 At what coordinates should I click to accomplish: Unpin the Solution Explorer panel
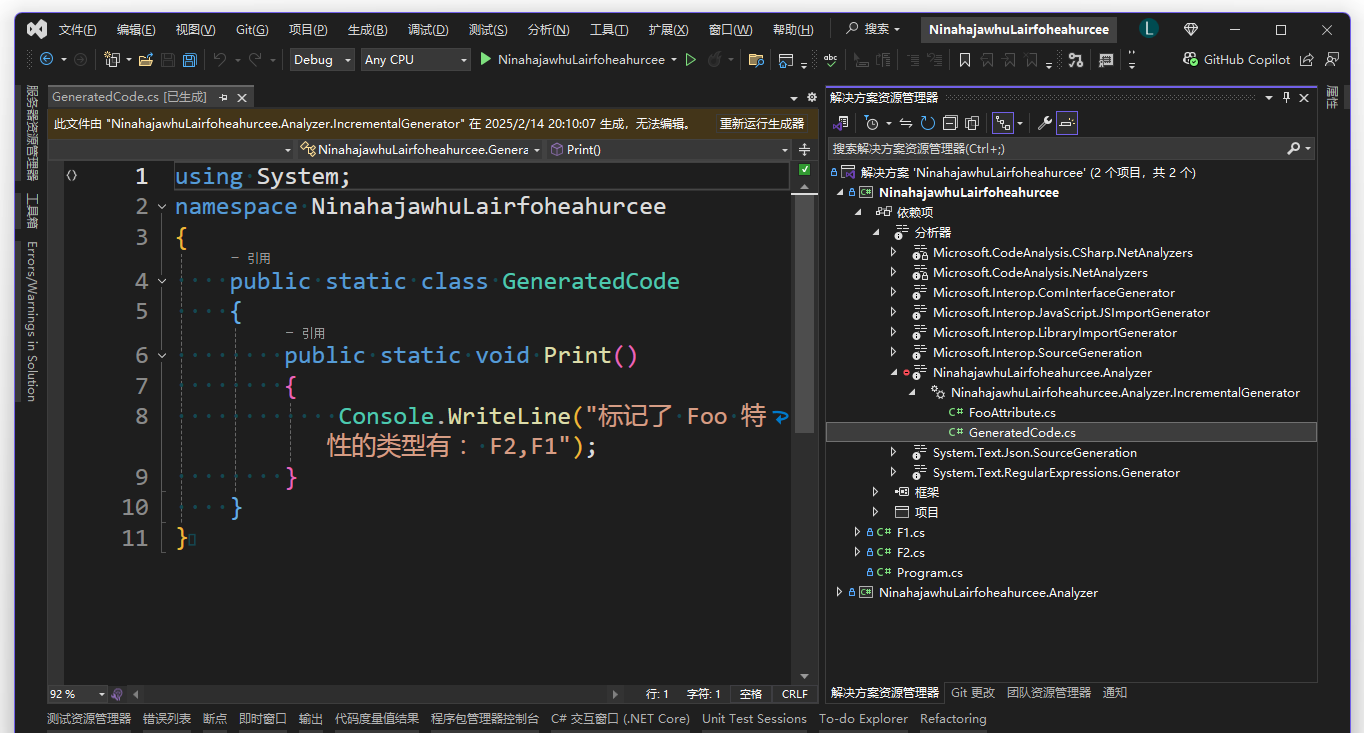coord(1288,97)
